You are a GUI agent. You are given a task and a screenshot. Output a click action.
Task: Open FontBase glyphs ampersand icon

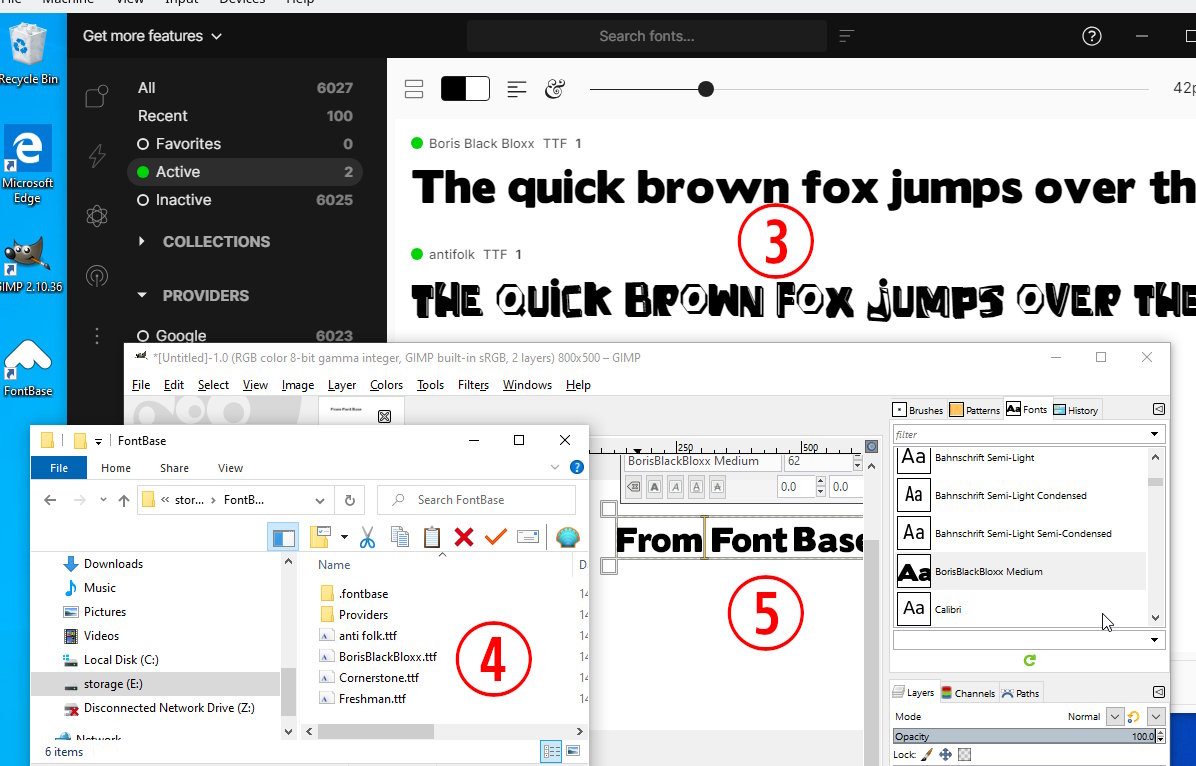555,89
